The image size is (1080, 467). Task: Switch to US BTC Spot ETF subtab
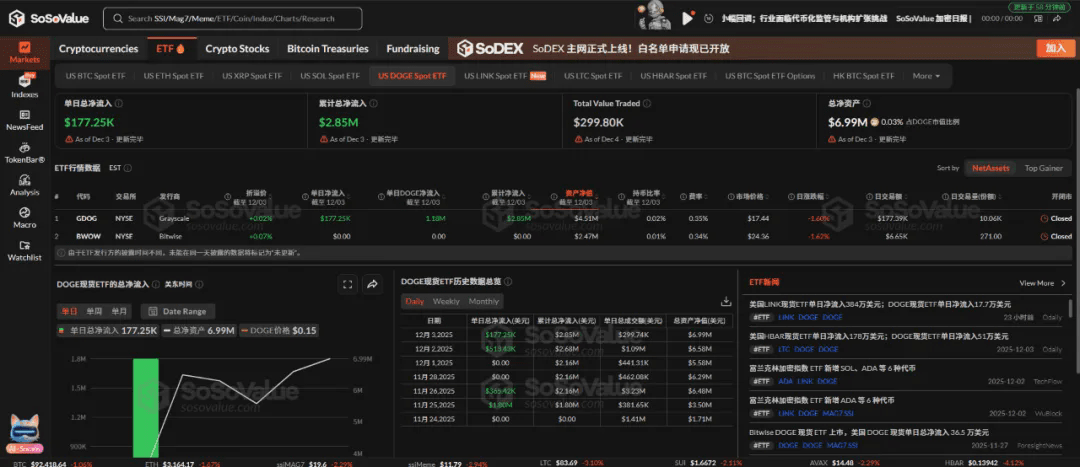[x=95, y=76]
